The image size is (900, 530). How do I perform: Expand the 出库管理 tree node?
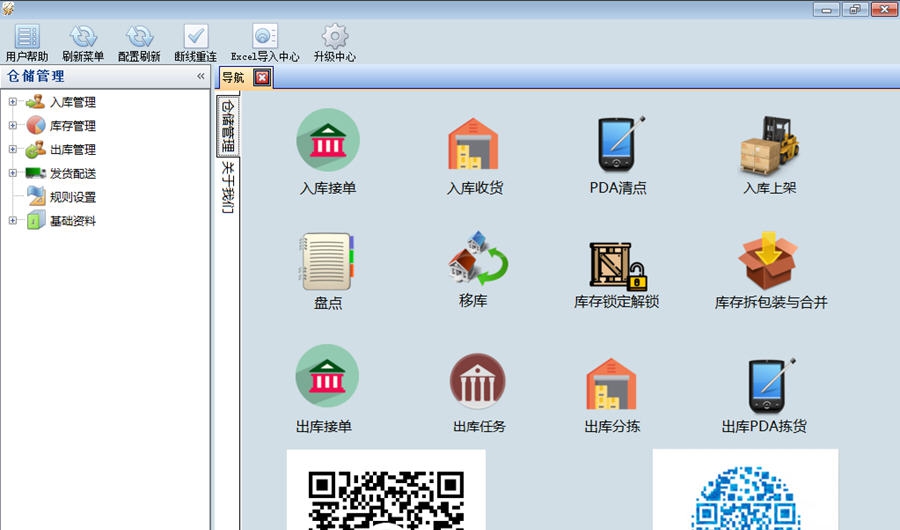click(13, 149)
